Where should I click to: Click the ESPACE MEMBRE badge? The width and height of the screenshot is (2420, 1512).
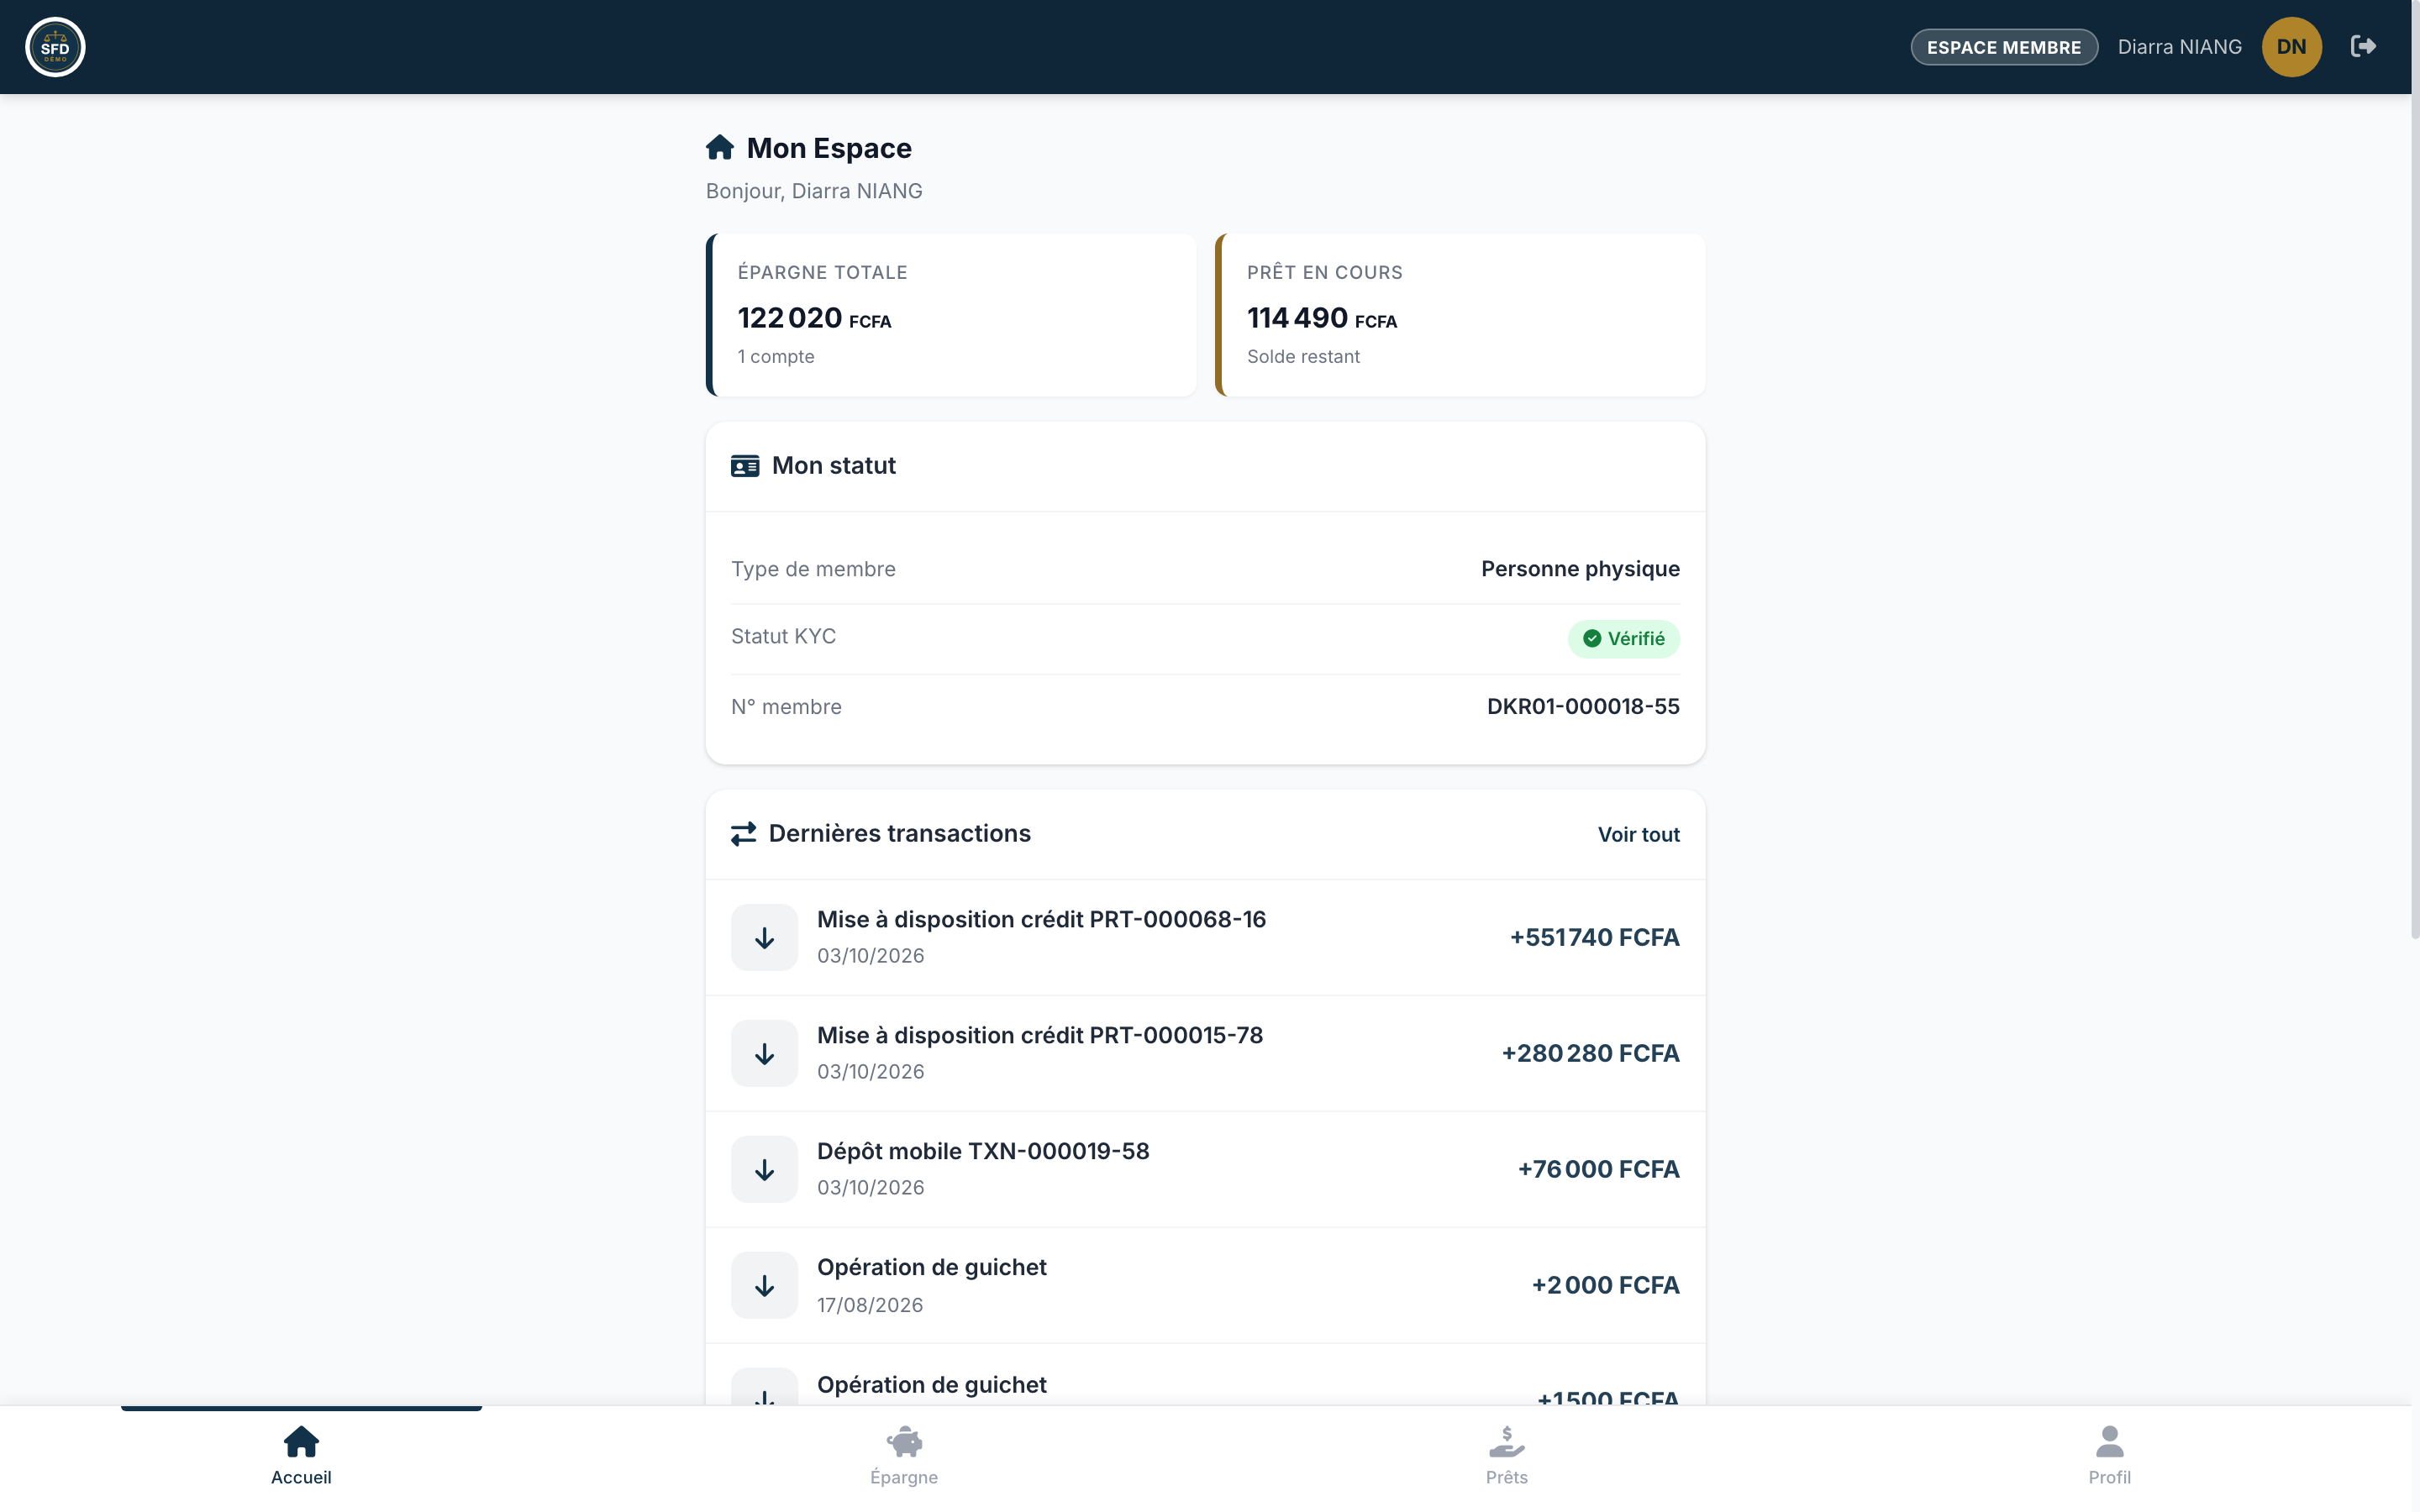(2004, 47)
